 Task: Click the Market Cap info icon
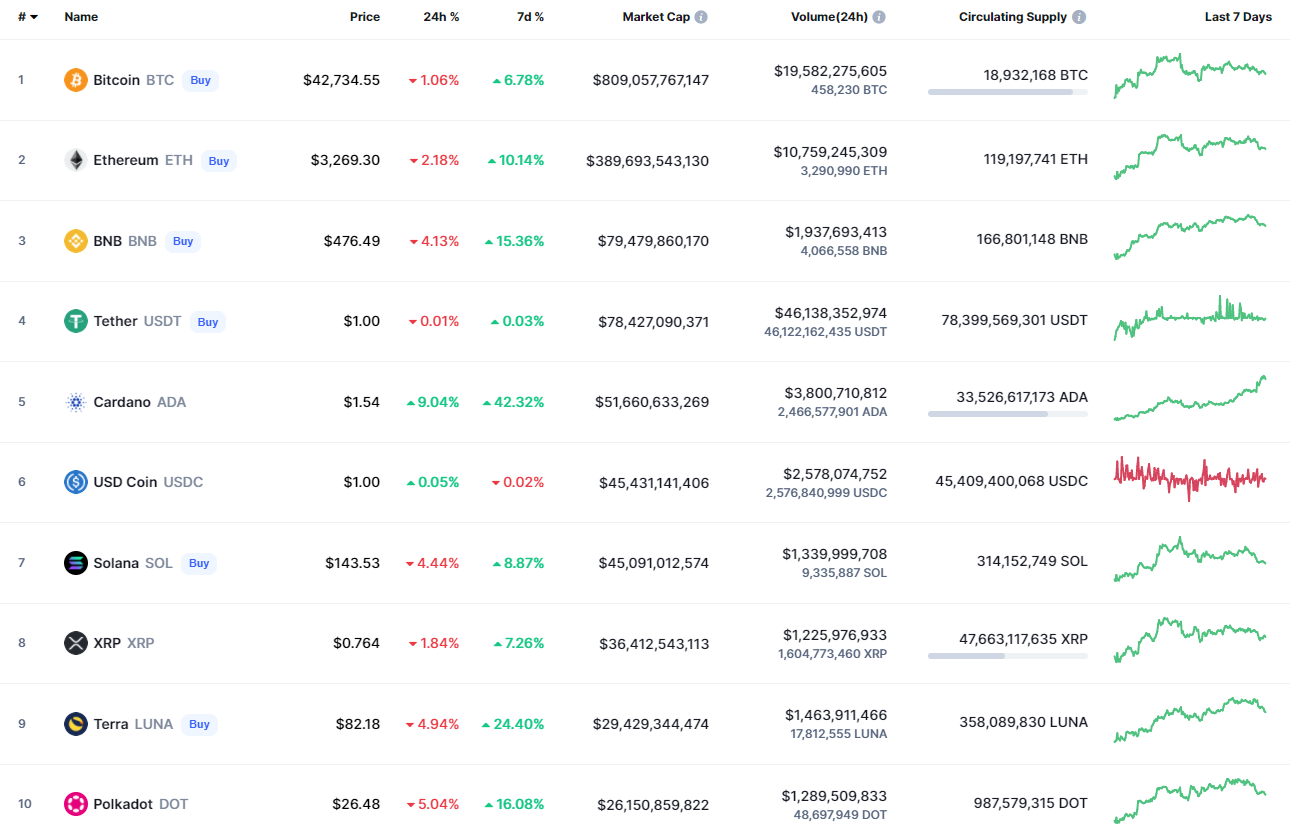click(701, 17)
